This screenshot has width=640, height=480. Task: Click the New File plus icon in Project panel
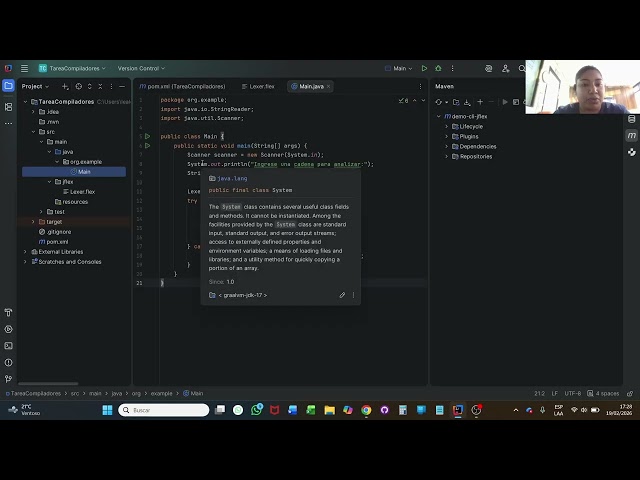point(65,87)
